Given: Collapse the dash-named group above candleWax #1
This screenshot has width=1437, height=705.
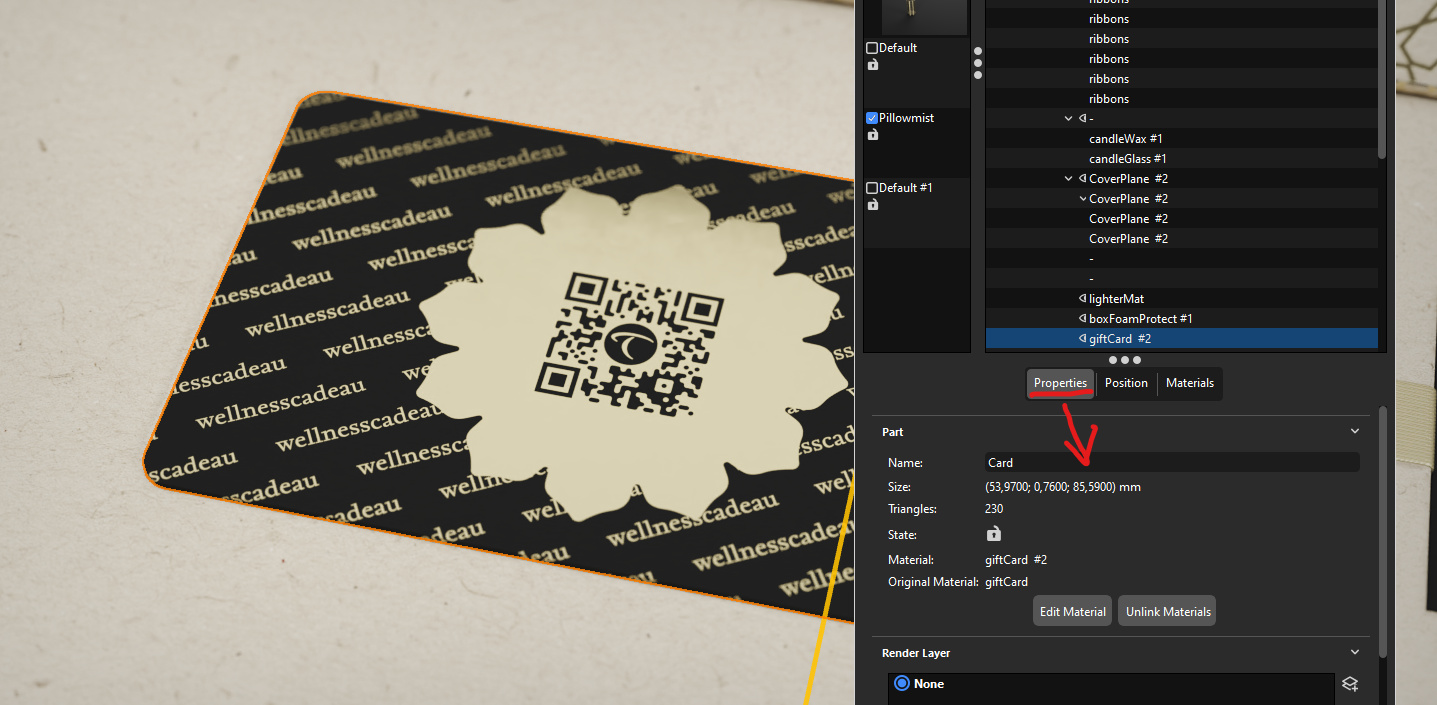Looking at the screenshot, I should coord(1069,119).
